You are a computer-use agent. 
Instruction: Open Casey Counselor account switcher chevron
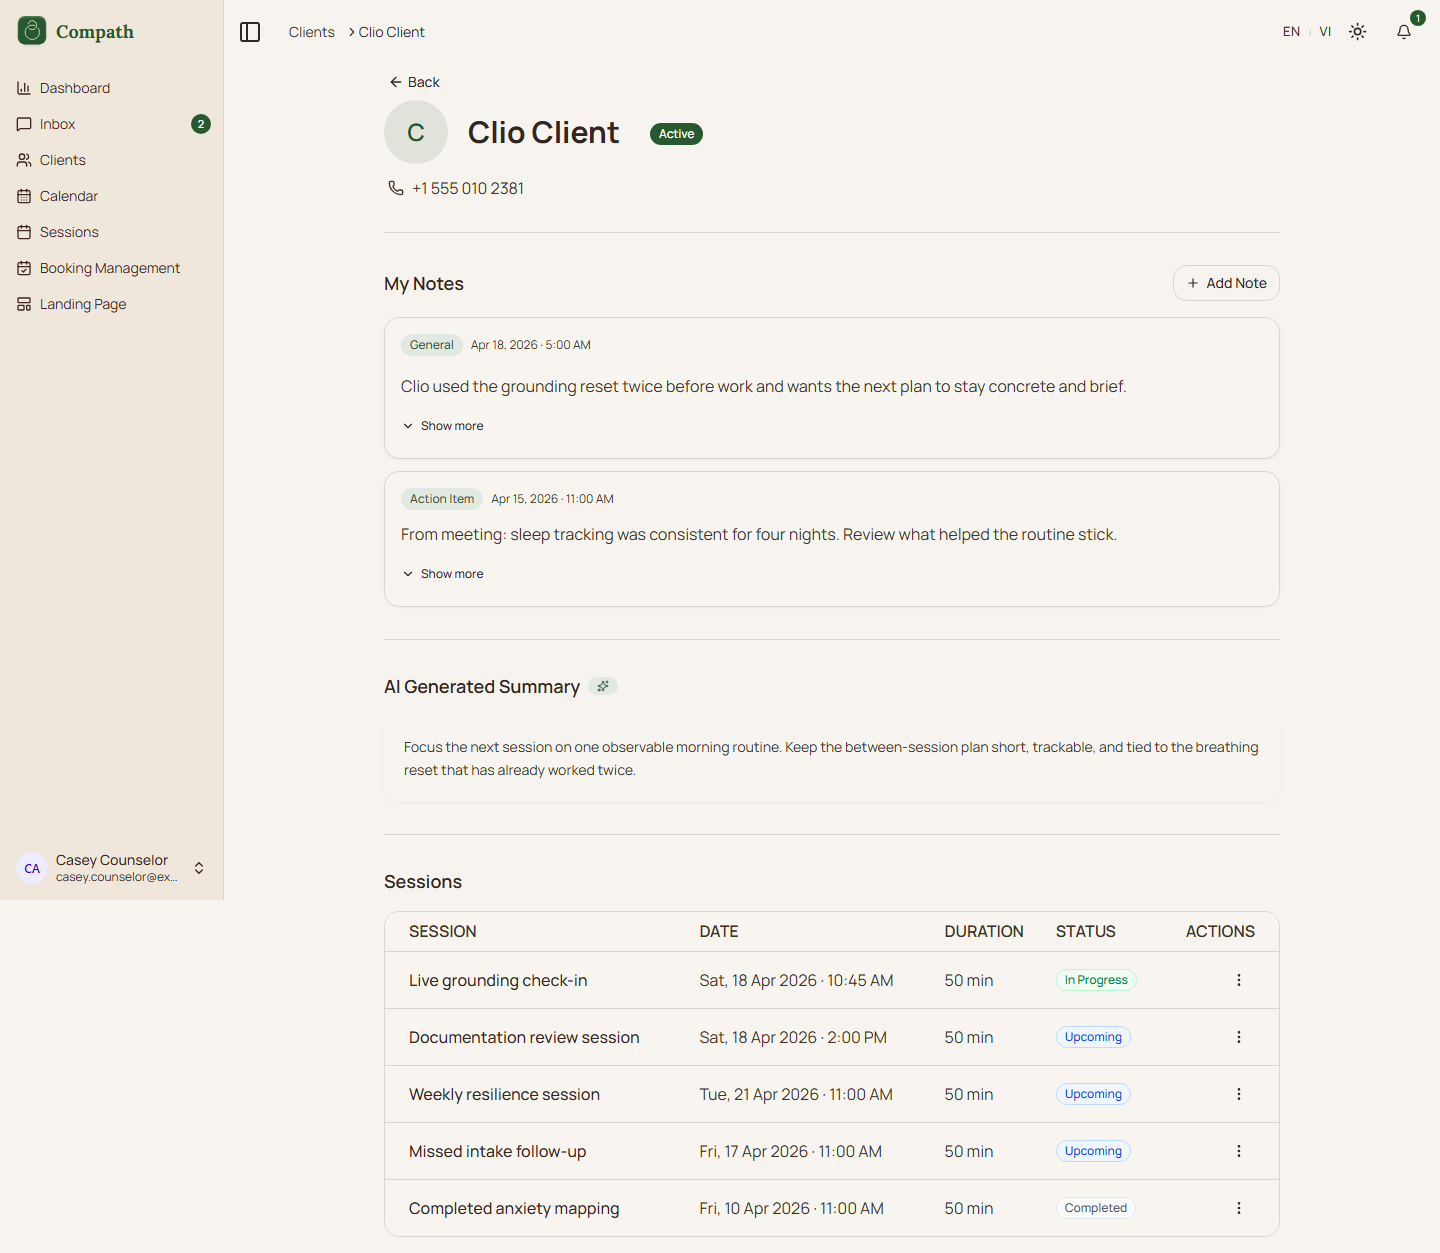(x=199, y=868)
